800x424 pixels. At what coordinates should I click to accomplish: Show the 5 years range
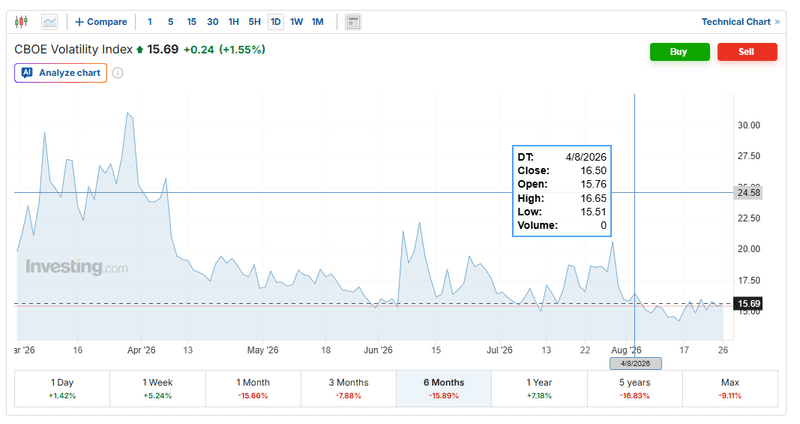[x=635, y=389]
